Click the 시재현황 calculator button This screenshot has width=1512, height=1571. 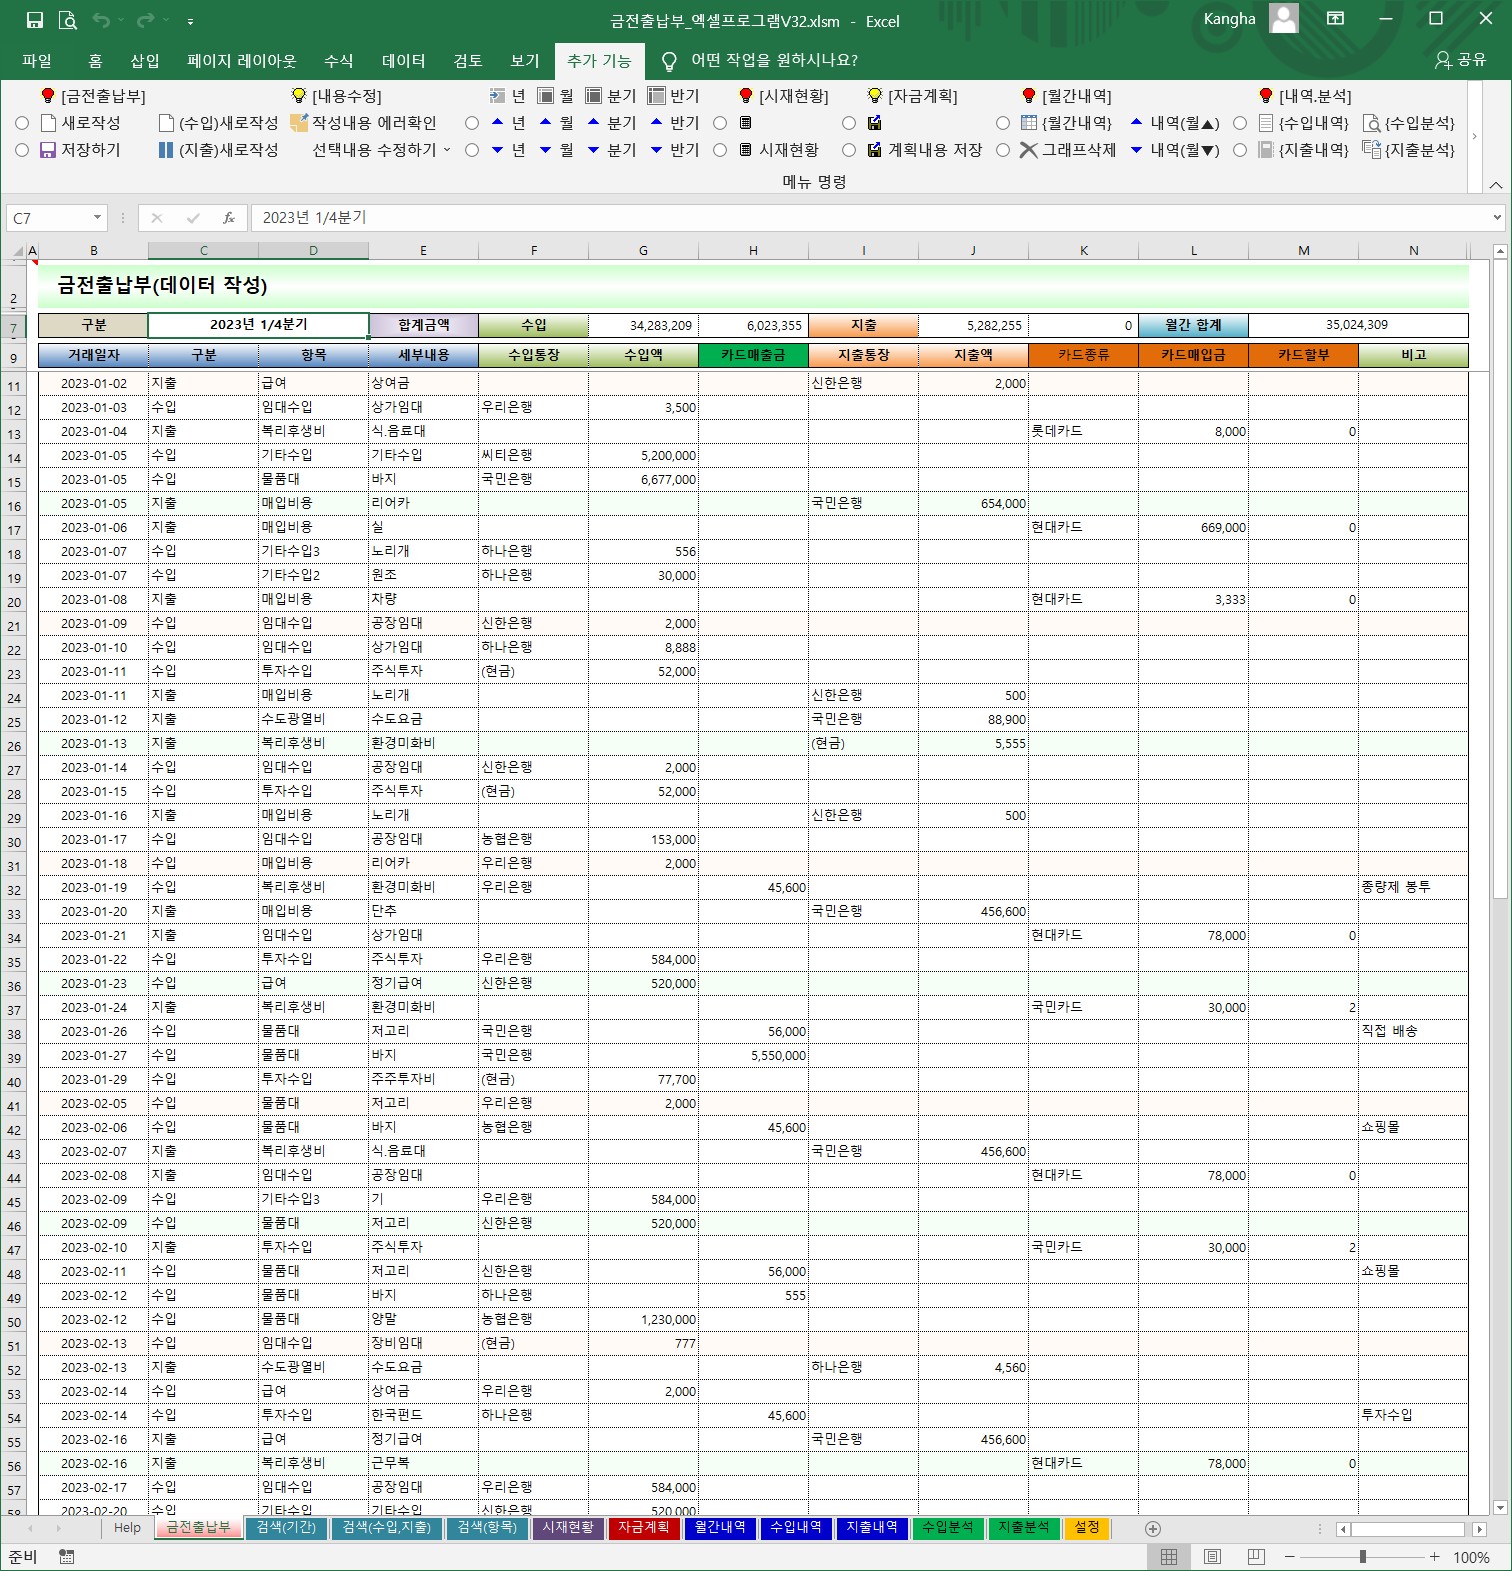point(779,150)
